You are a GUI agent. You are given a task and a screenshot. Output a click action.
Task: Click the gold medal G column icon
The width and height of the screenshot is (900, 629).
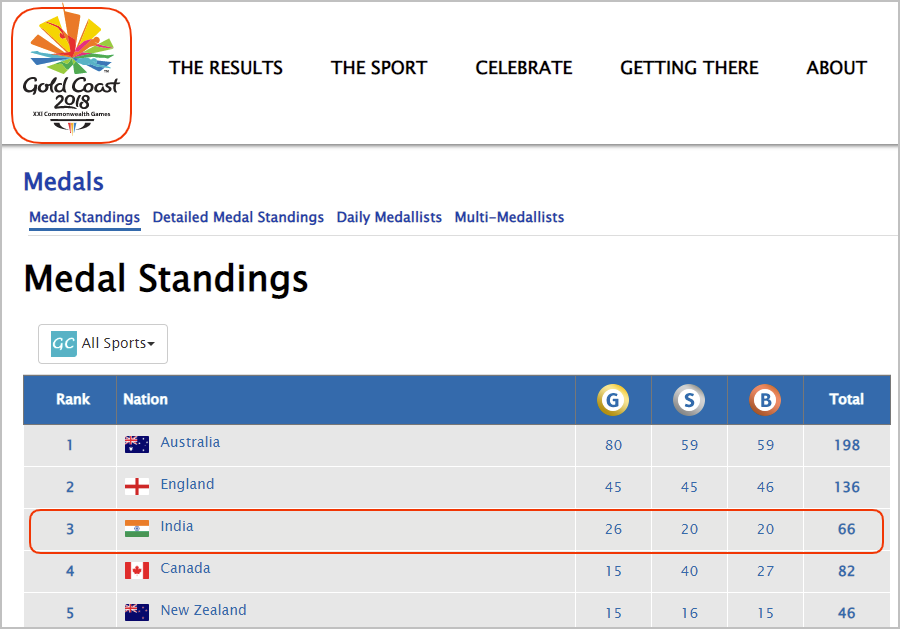612,399
